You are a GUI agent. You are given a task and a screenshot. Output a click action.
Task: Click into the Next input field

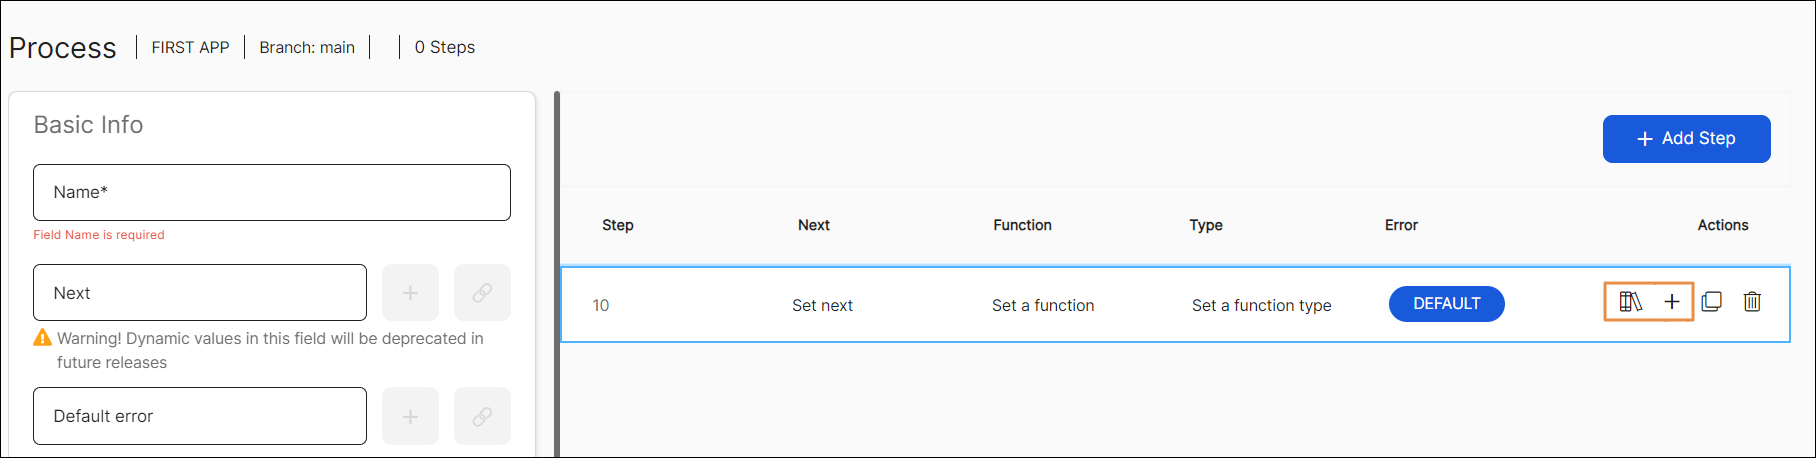[200, 293]
